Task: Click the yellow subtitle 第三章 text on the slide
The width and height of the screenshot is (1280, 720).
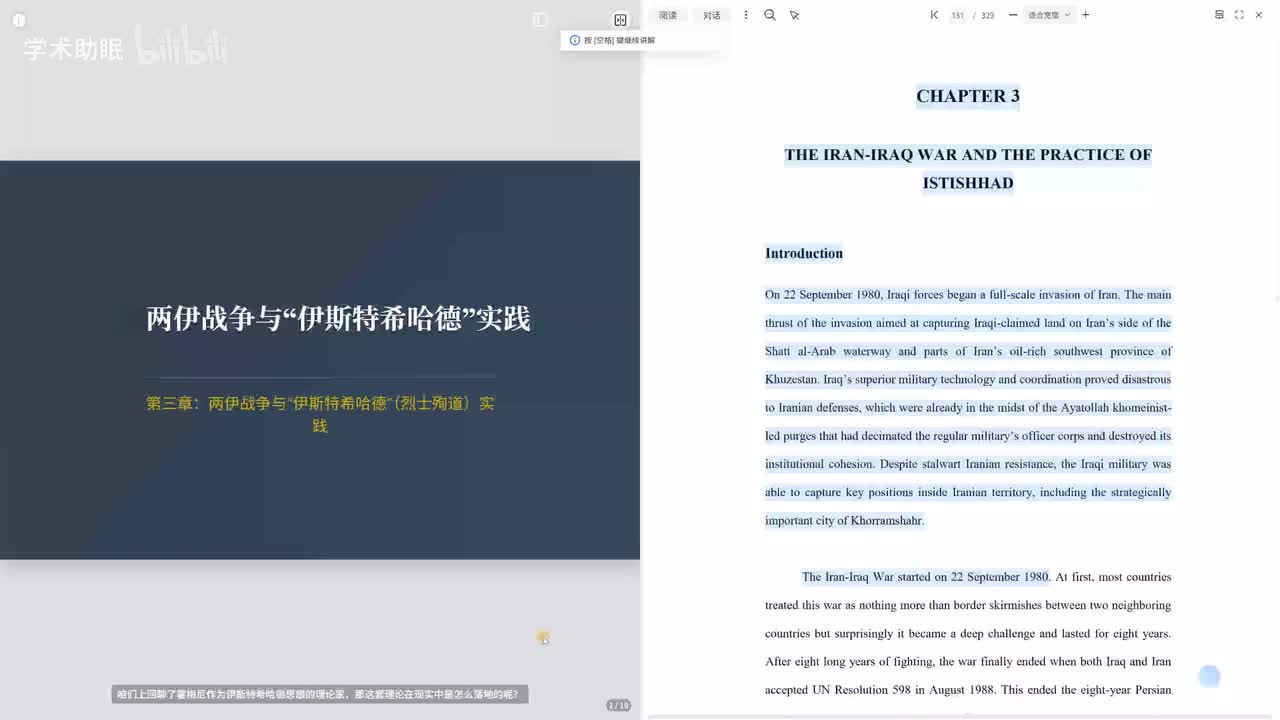Action: [x=320, y=414]
